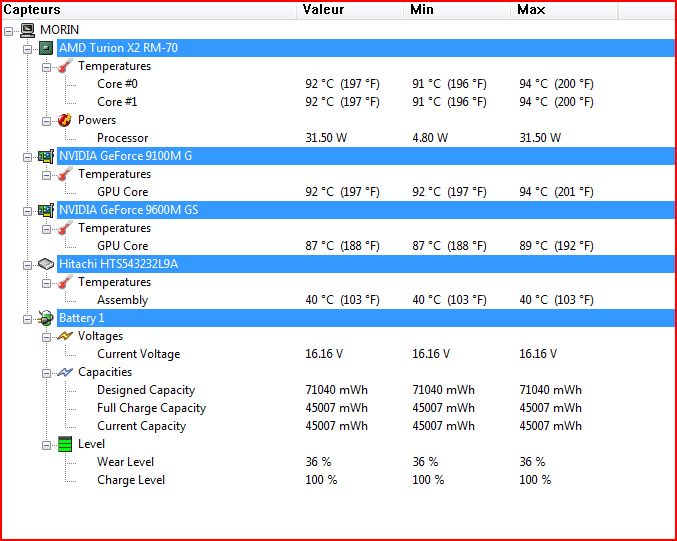Click the Valeur column header
677x541 pixels.
click(350, 10)
